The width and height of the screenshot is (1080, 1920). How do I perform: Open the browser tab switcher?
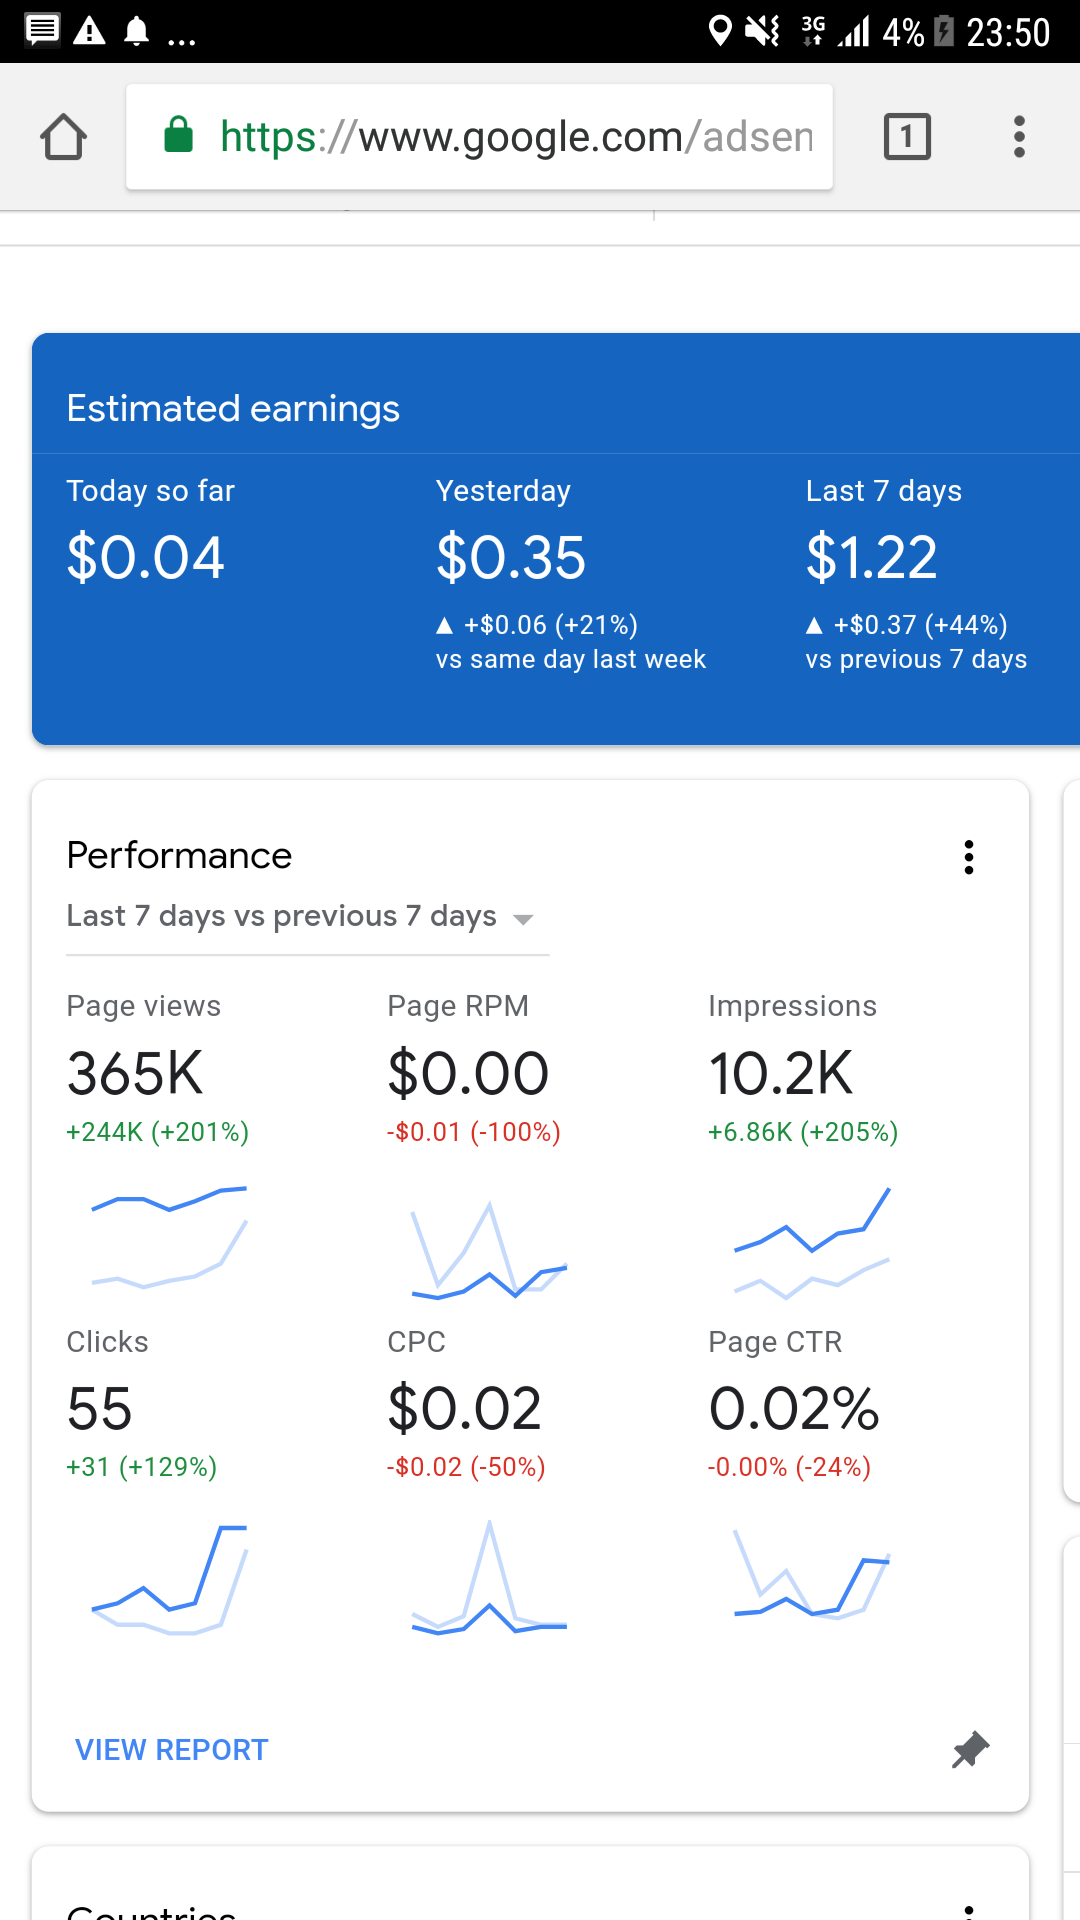coord(907,137)
